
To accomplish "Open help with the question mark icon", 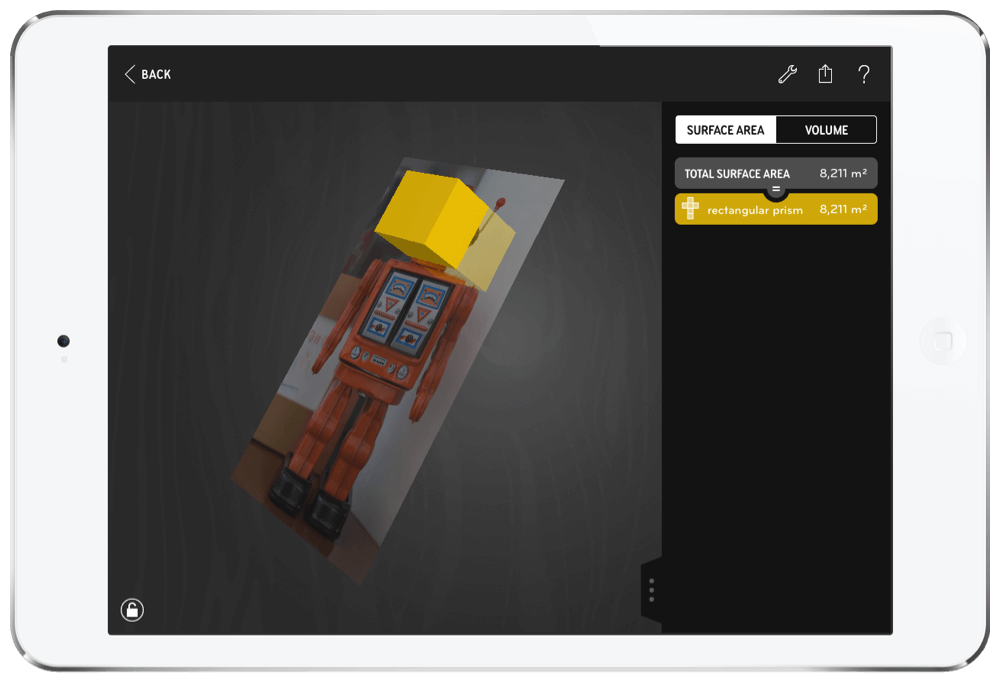I will point(864,75).
